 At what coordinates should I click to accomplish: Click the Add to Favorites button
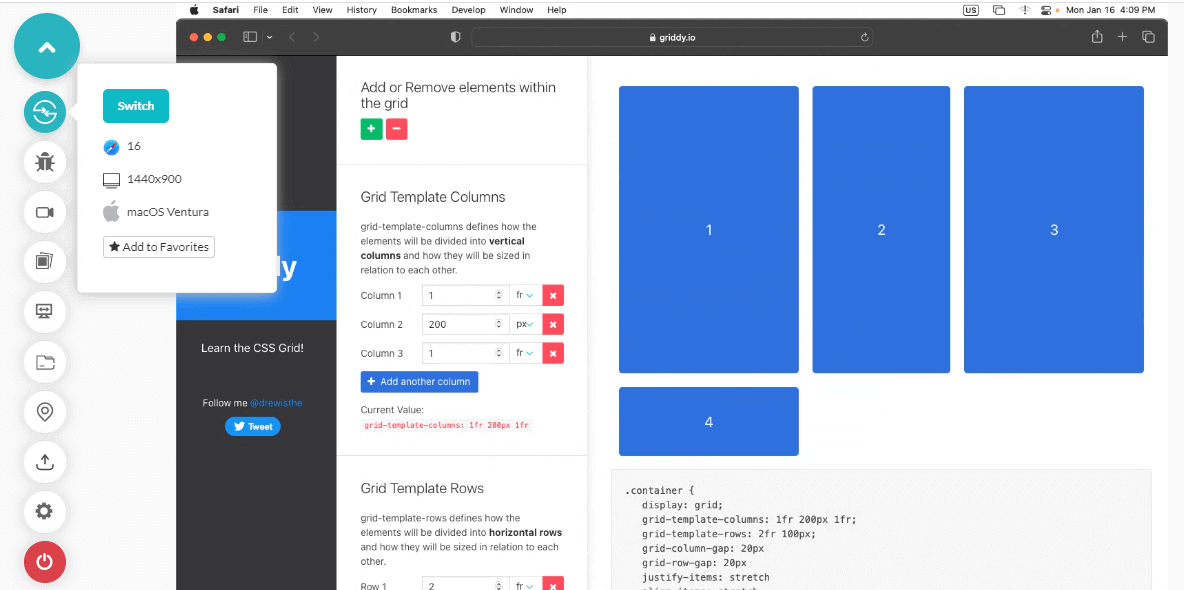(x=159, y=247)
